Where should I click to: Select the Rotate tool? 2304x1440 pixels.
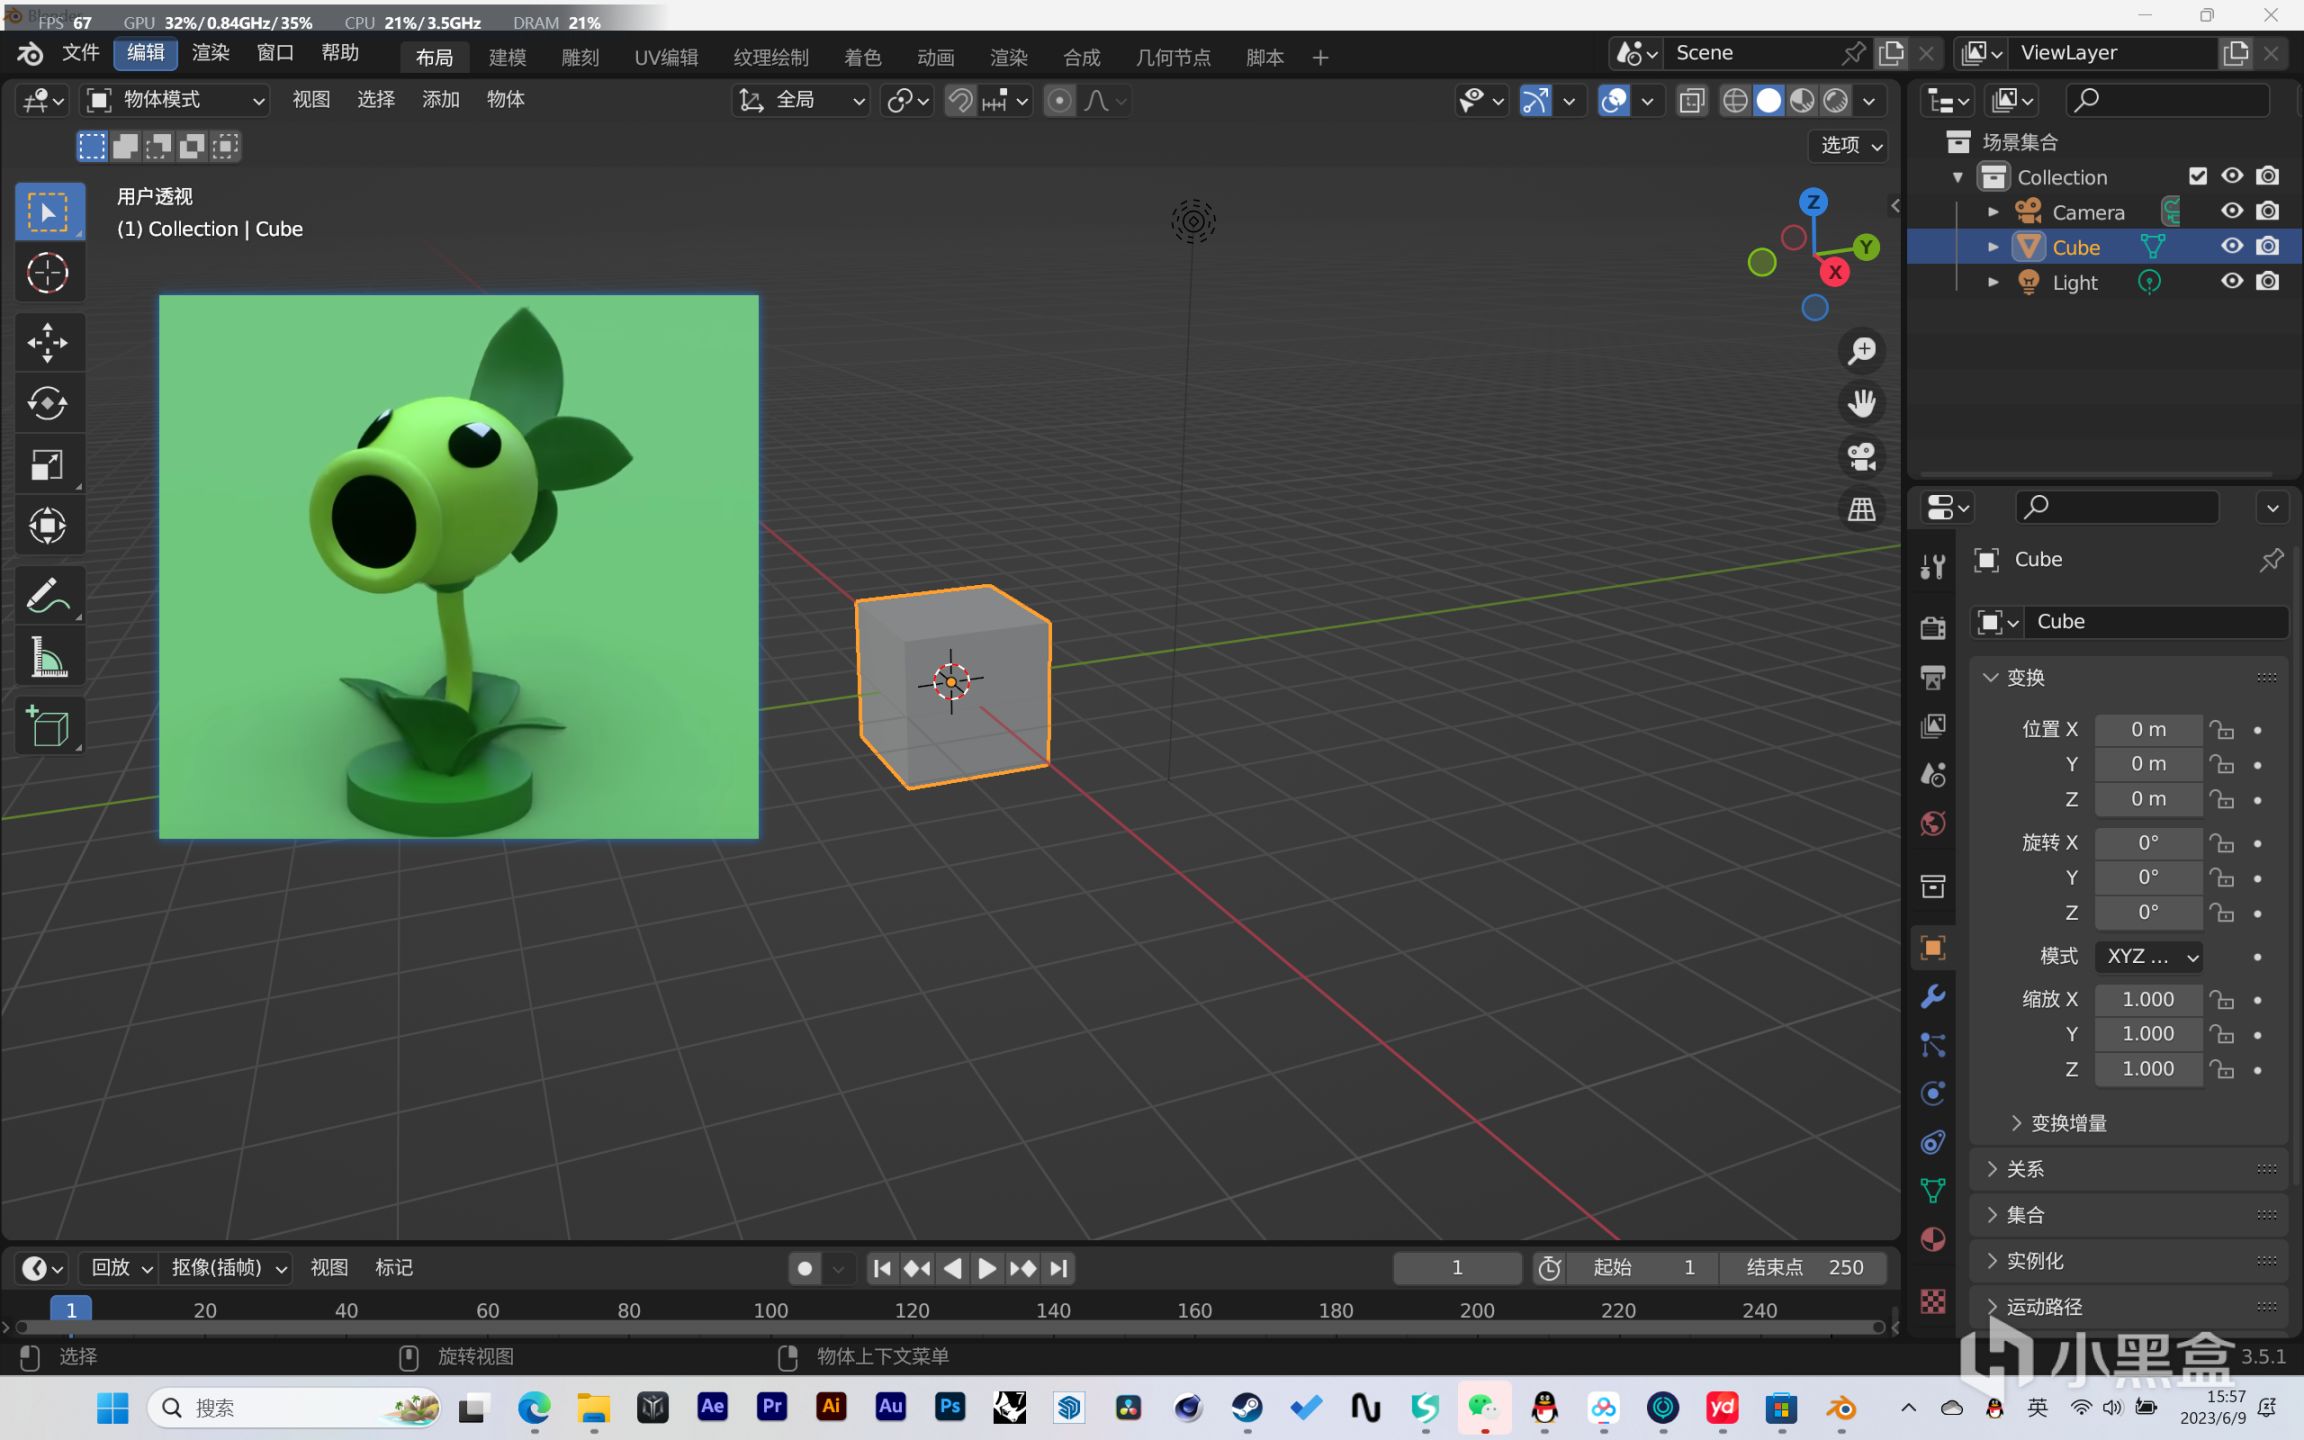[48, 404]
